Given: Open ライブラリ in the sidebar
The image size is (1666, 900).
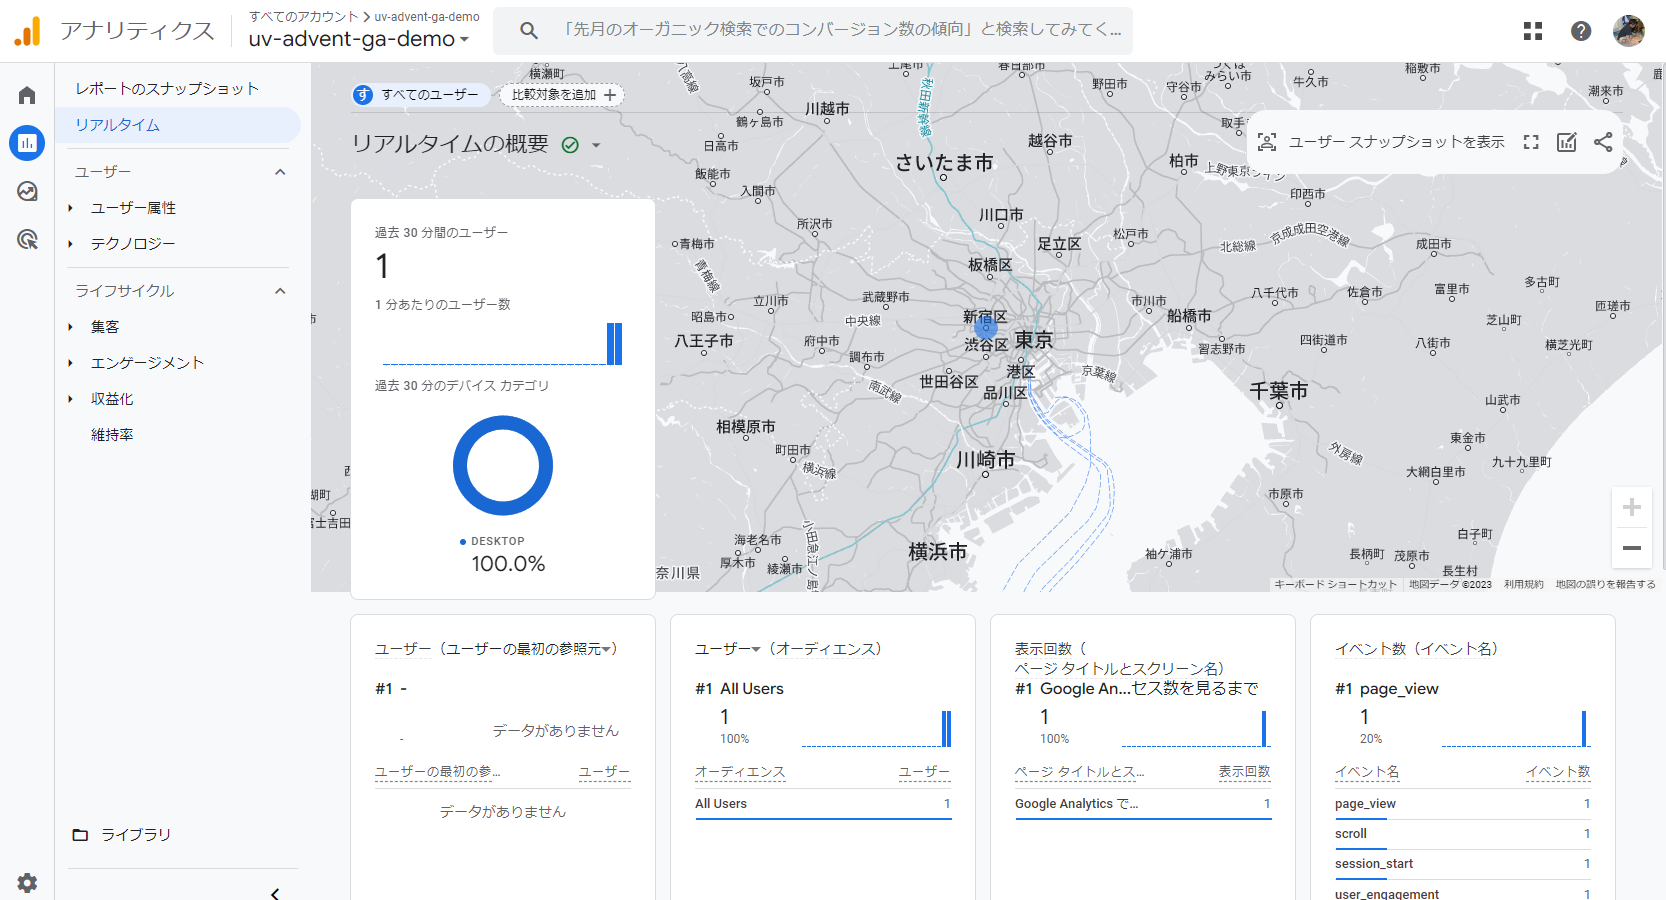Looking at the screenshot, I should point(135,835).
